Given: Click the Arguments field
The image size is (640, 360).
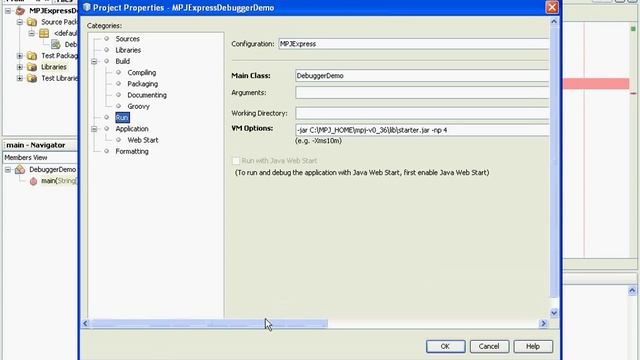Looking at the screenshot, I should [422, 93].
